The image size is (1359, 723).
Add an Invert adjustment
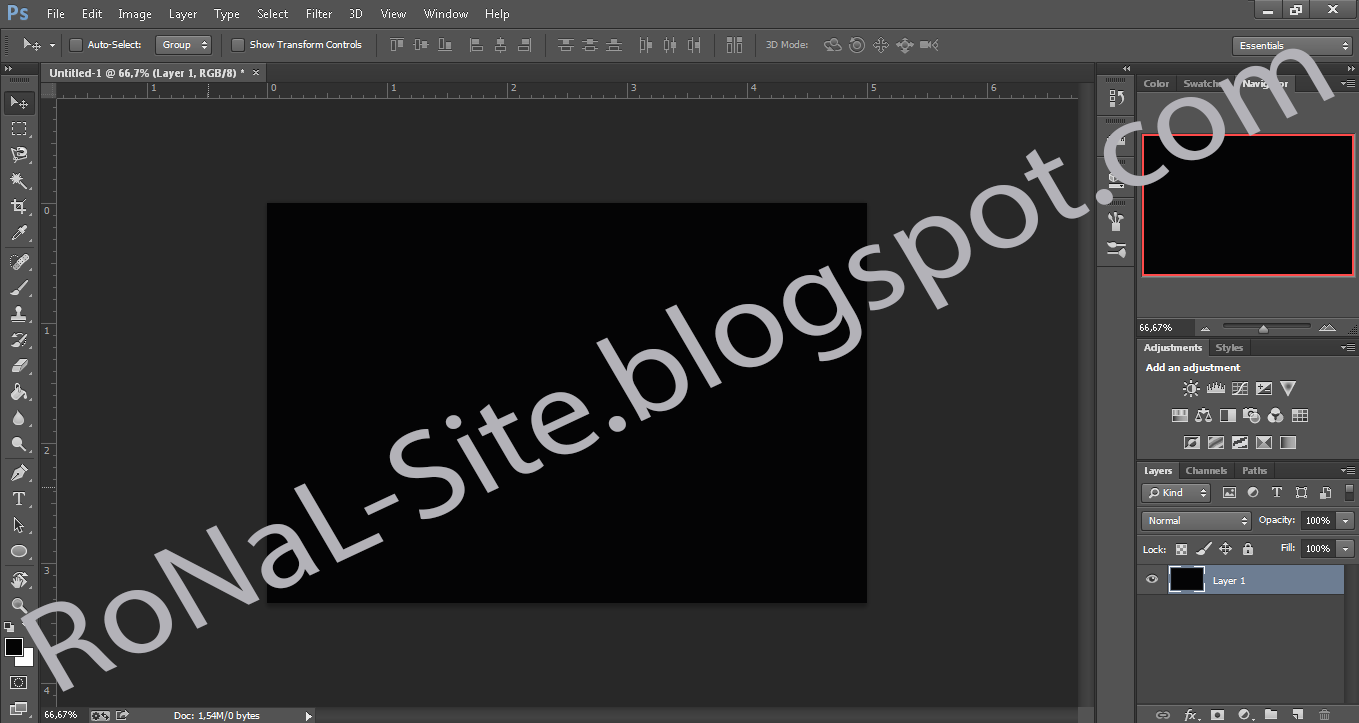coord(1191,442)
